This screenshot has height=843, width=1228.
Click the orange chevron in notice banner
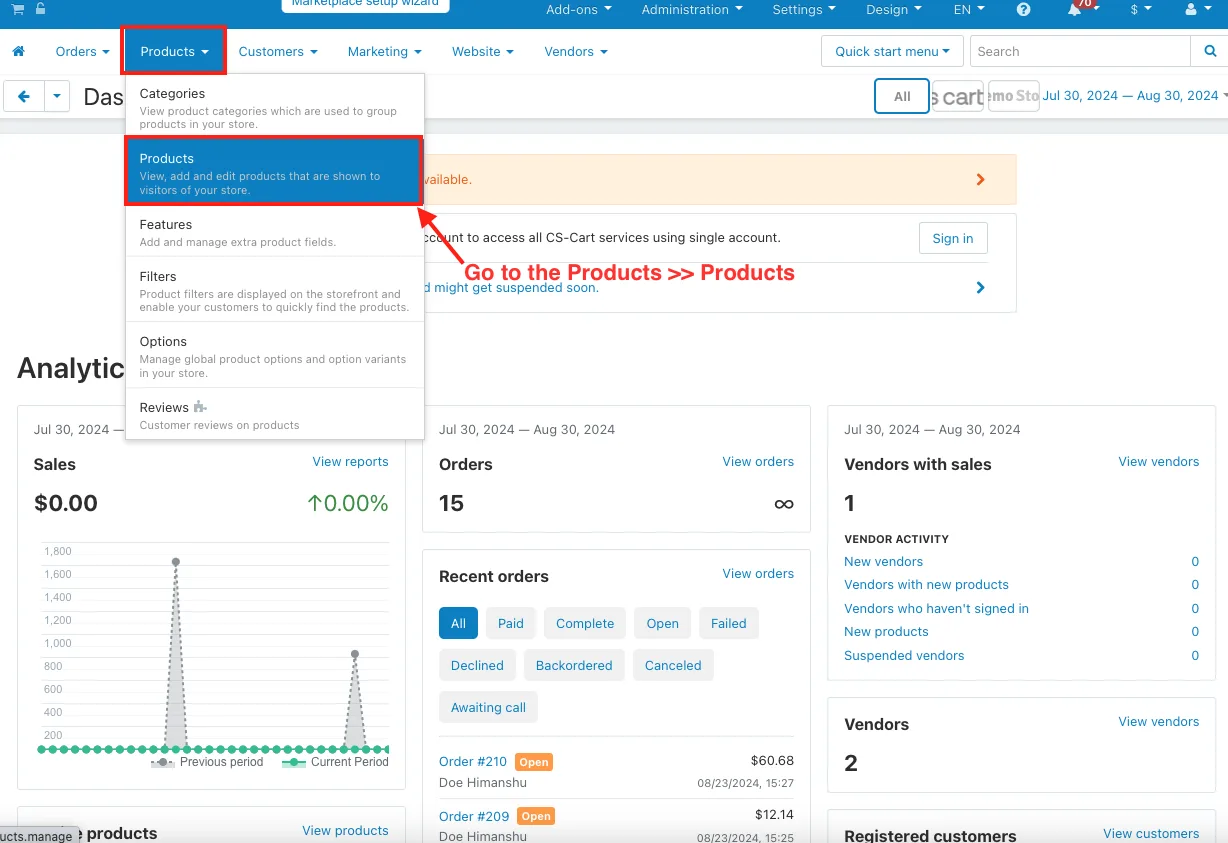[980, 180]
